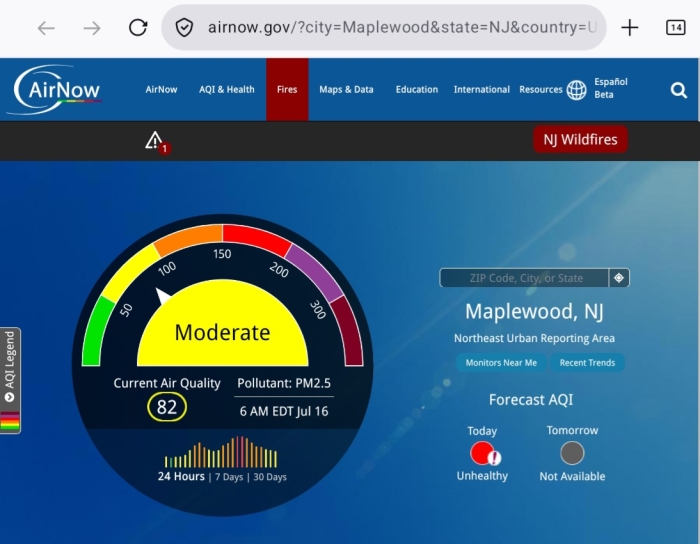Go forward with the browser forward arrow
Image resolution: width=700 pixels, height=544 pixels.
(x=92, y=28)
